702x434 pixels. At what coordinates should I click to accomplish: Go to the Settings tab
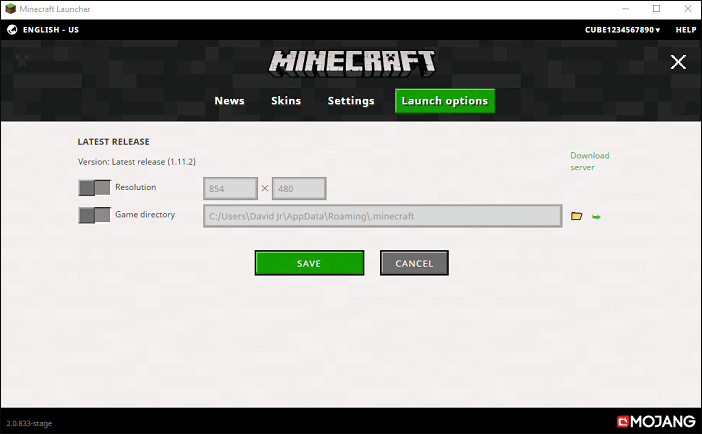click(x=351, y=101)
